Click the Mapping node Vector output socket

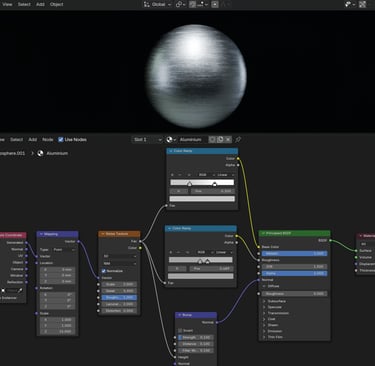(x=78, y=241)
